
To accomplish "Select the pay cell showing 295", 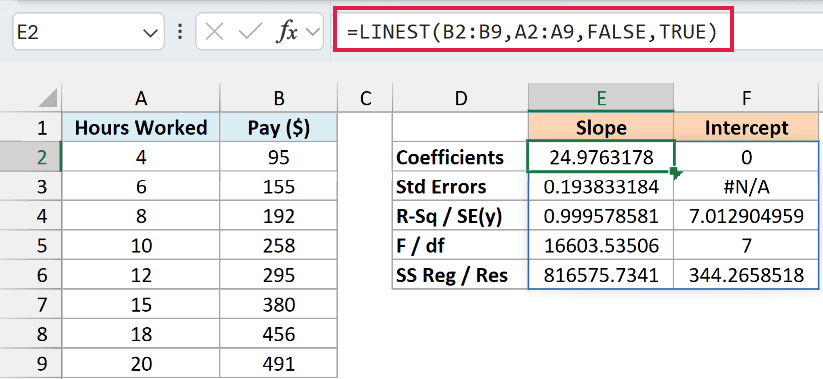I will (x=279, y=275).
